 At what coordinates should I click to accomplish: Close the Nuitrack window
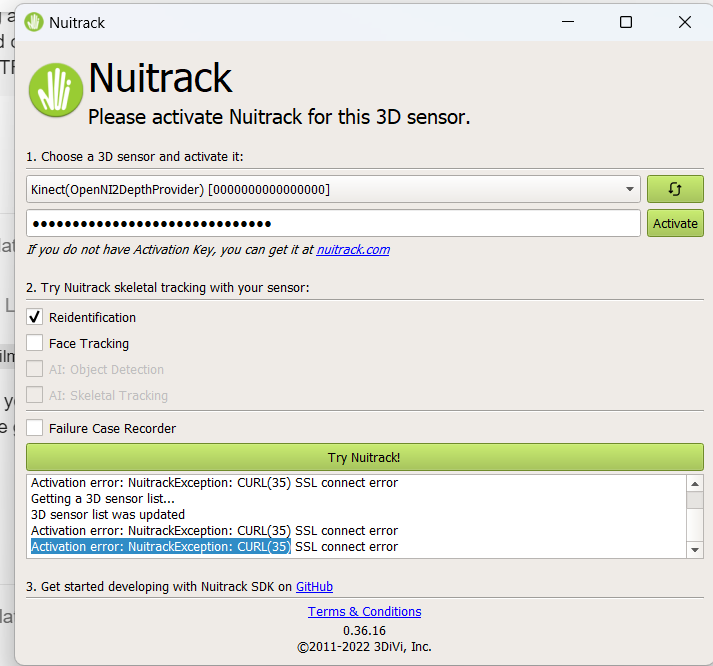point(684,22)
